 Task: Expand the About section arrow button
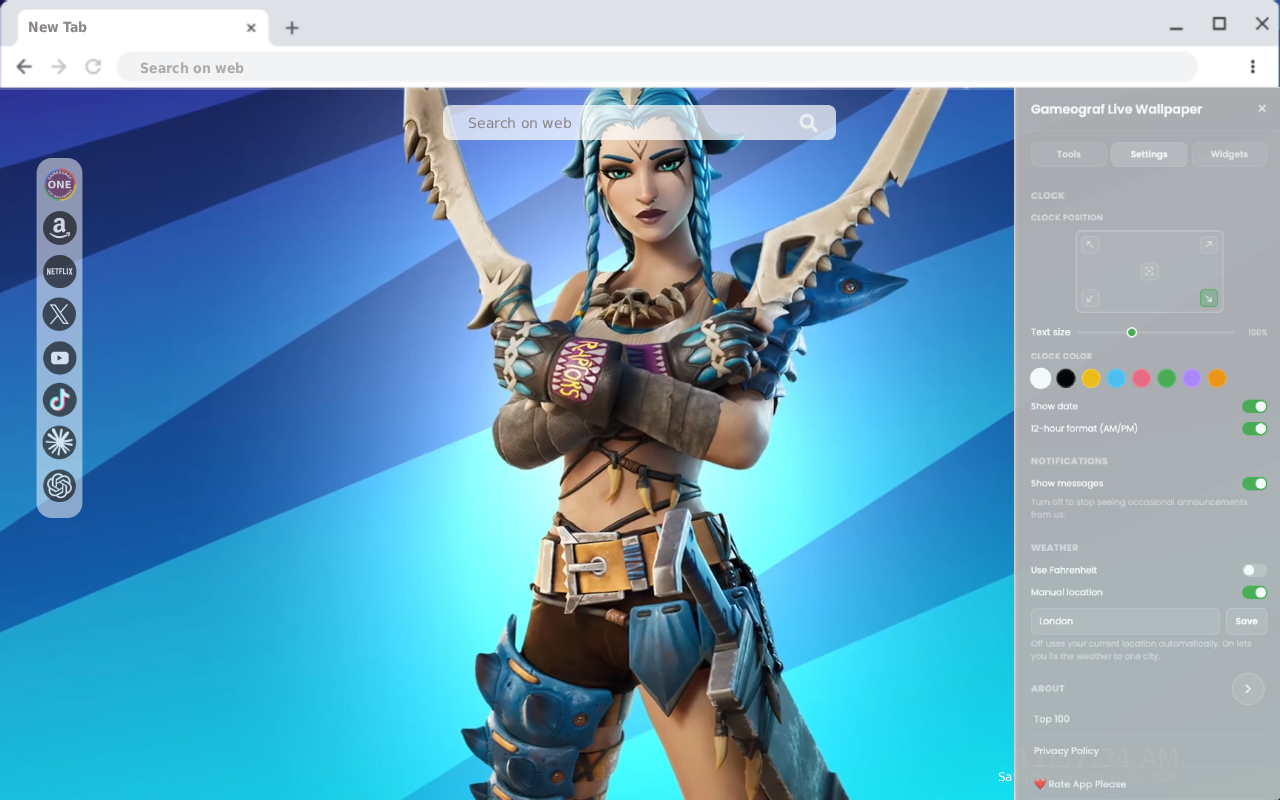tap(1248, 689)
